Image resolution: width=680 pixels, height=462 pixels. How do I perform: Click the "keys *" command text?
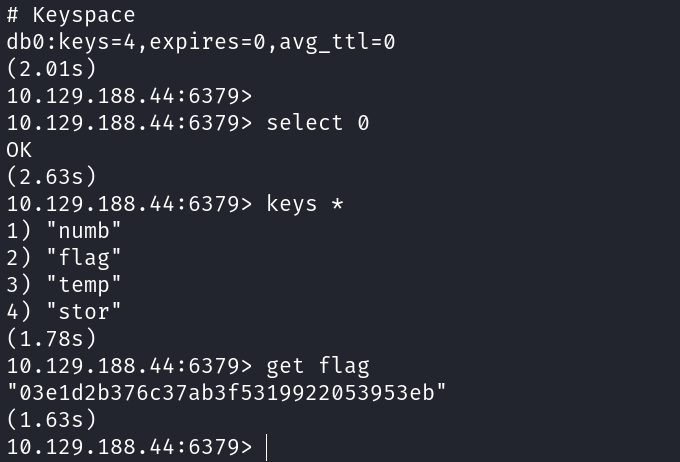coord(304,204)
